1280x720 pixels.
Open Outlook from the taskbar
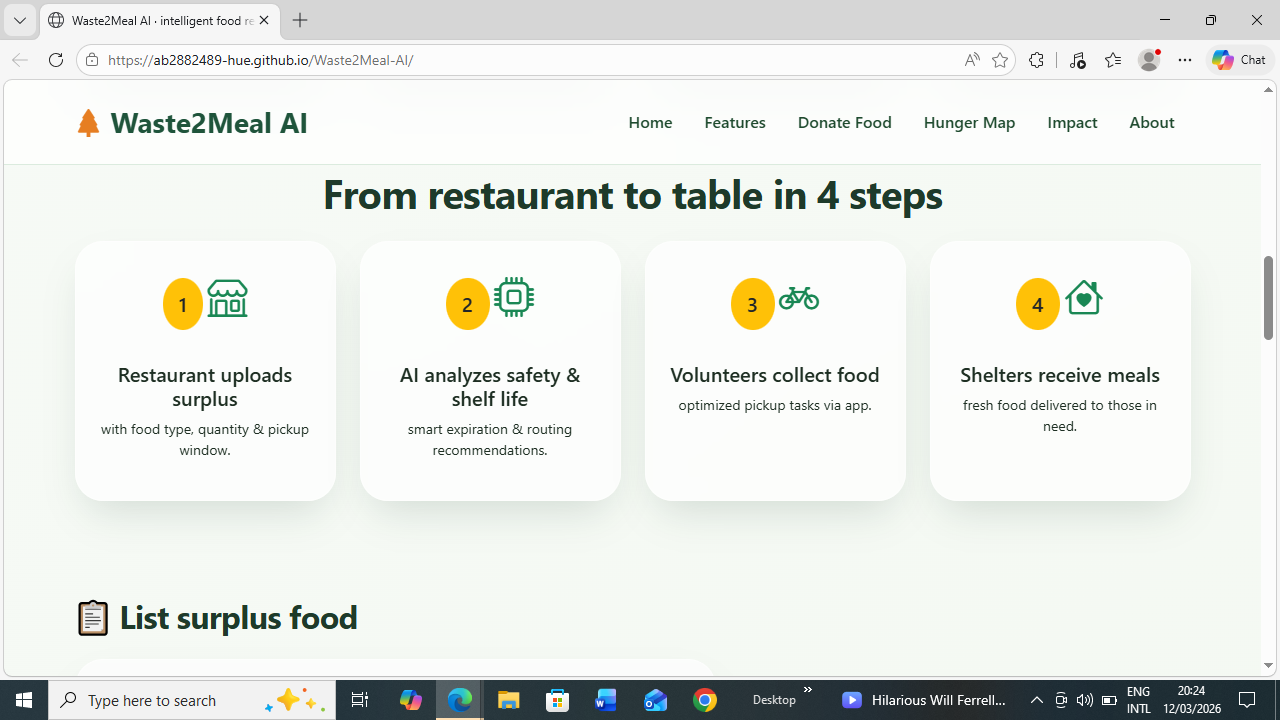655,700
